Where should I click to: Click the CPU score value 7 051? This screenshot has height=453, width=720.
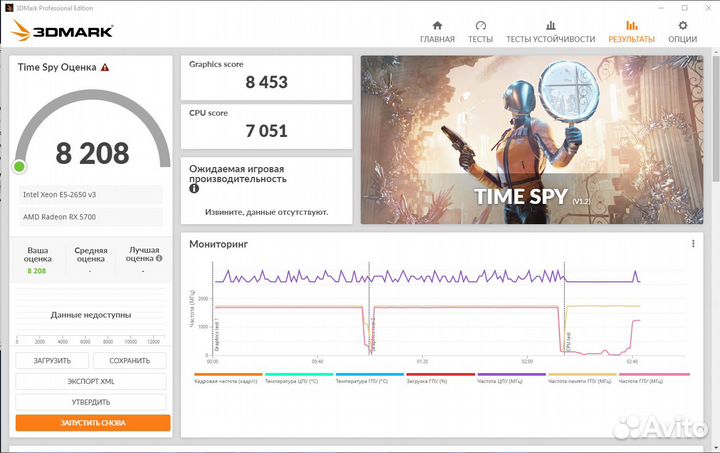click(266, 131)
